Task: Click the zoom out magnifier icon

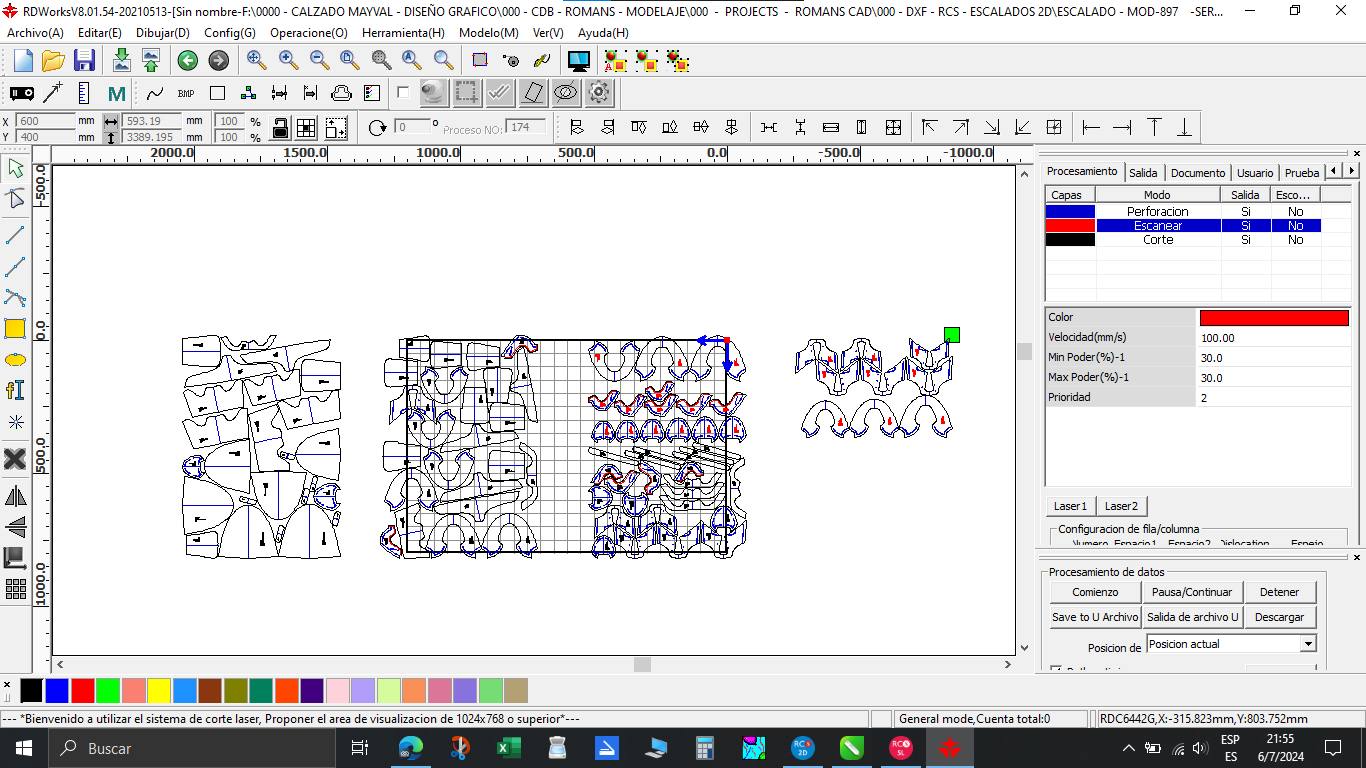Action: (319, 60)
